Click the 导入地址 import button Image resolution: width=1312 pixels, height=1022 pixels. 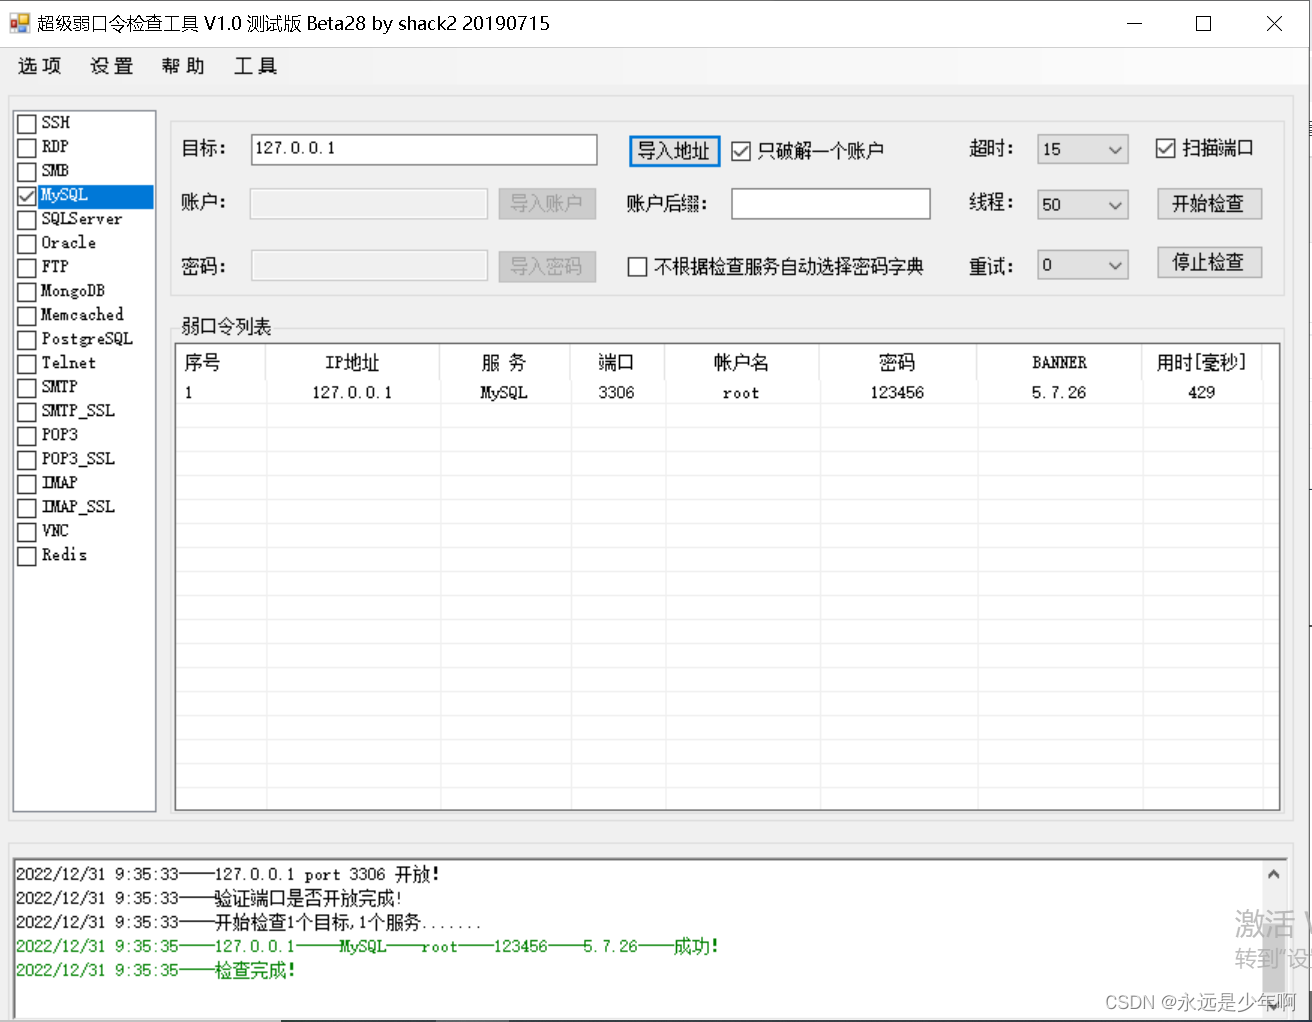pyautogui.click(x=674, y=150)
